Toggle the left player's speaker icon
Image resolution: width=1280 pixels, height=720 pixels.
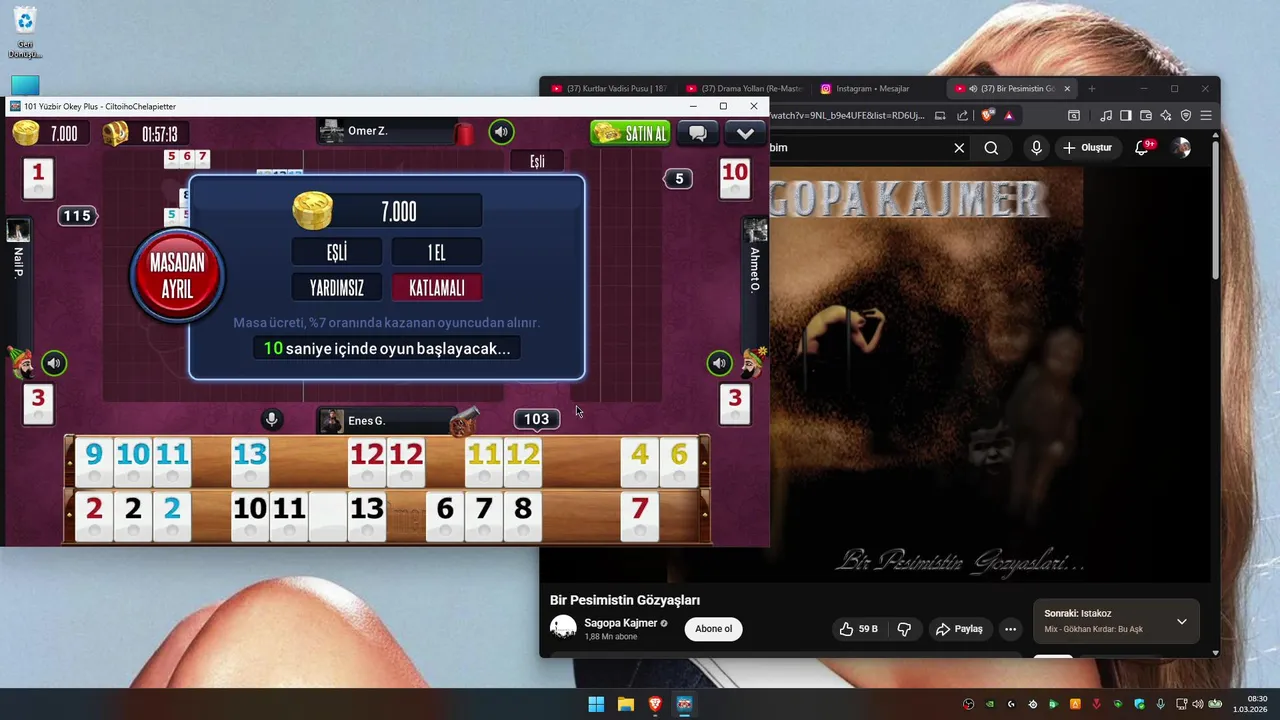pos(54,363)
